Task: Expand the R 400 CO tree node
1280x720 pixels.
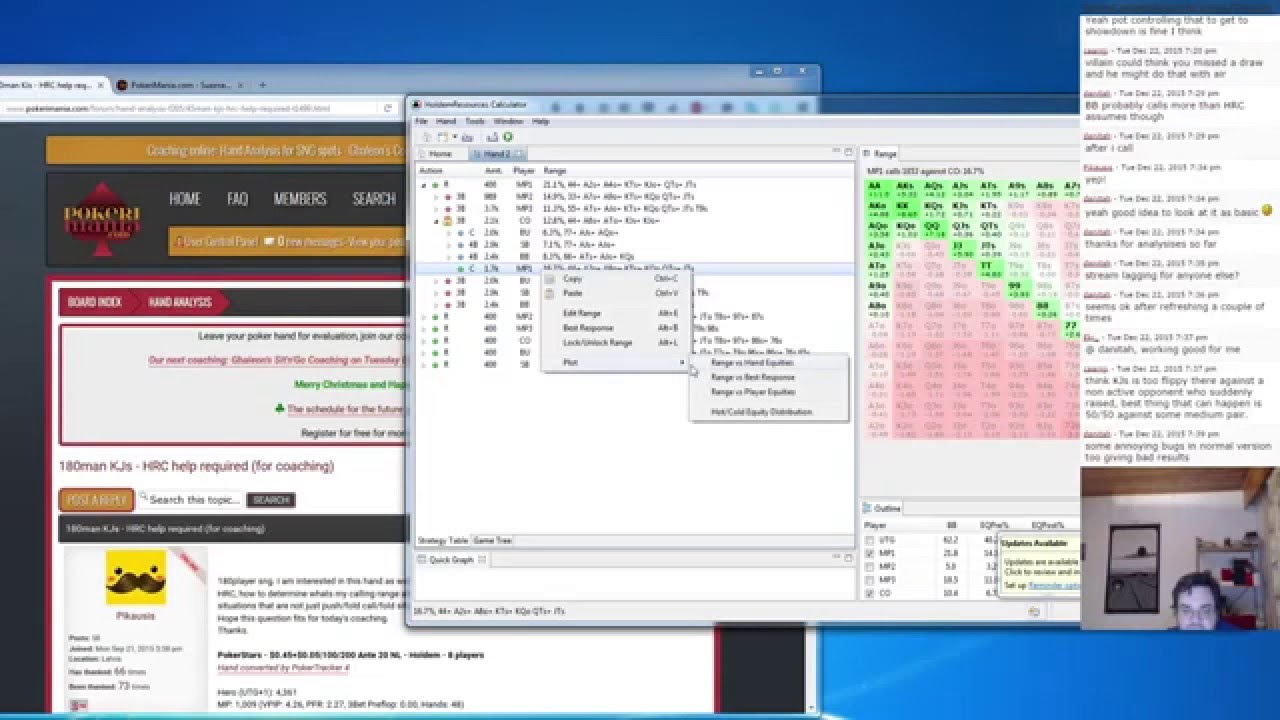Action: point(424,340)
